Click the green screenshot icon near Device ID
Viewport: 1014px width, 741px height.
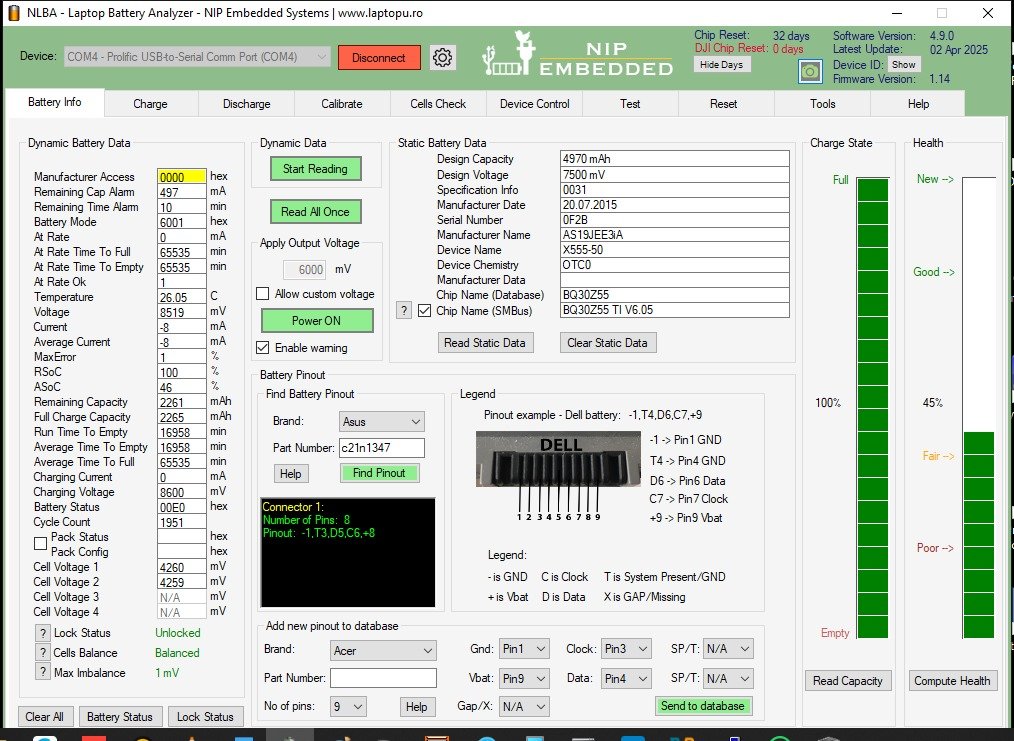click(810, 71)
